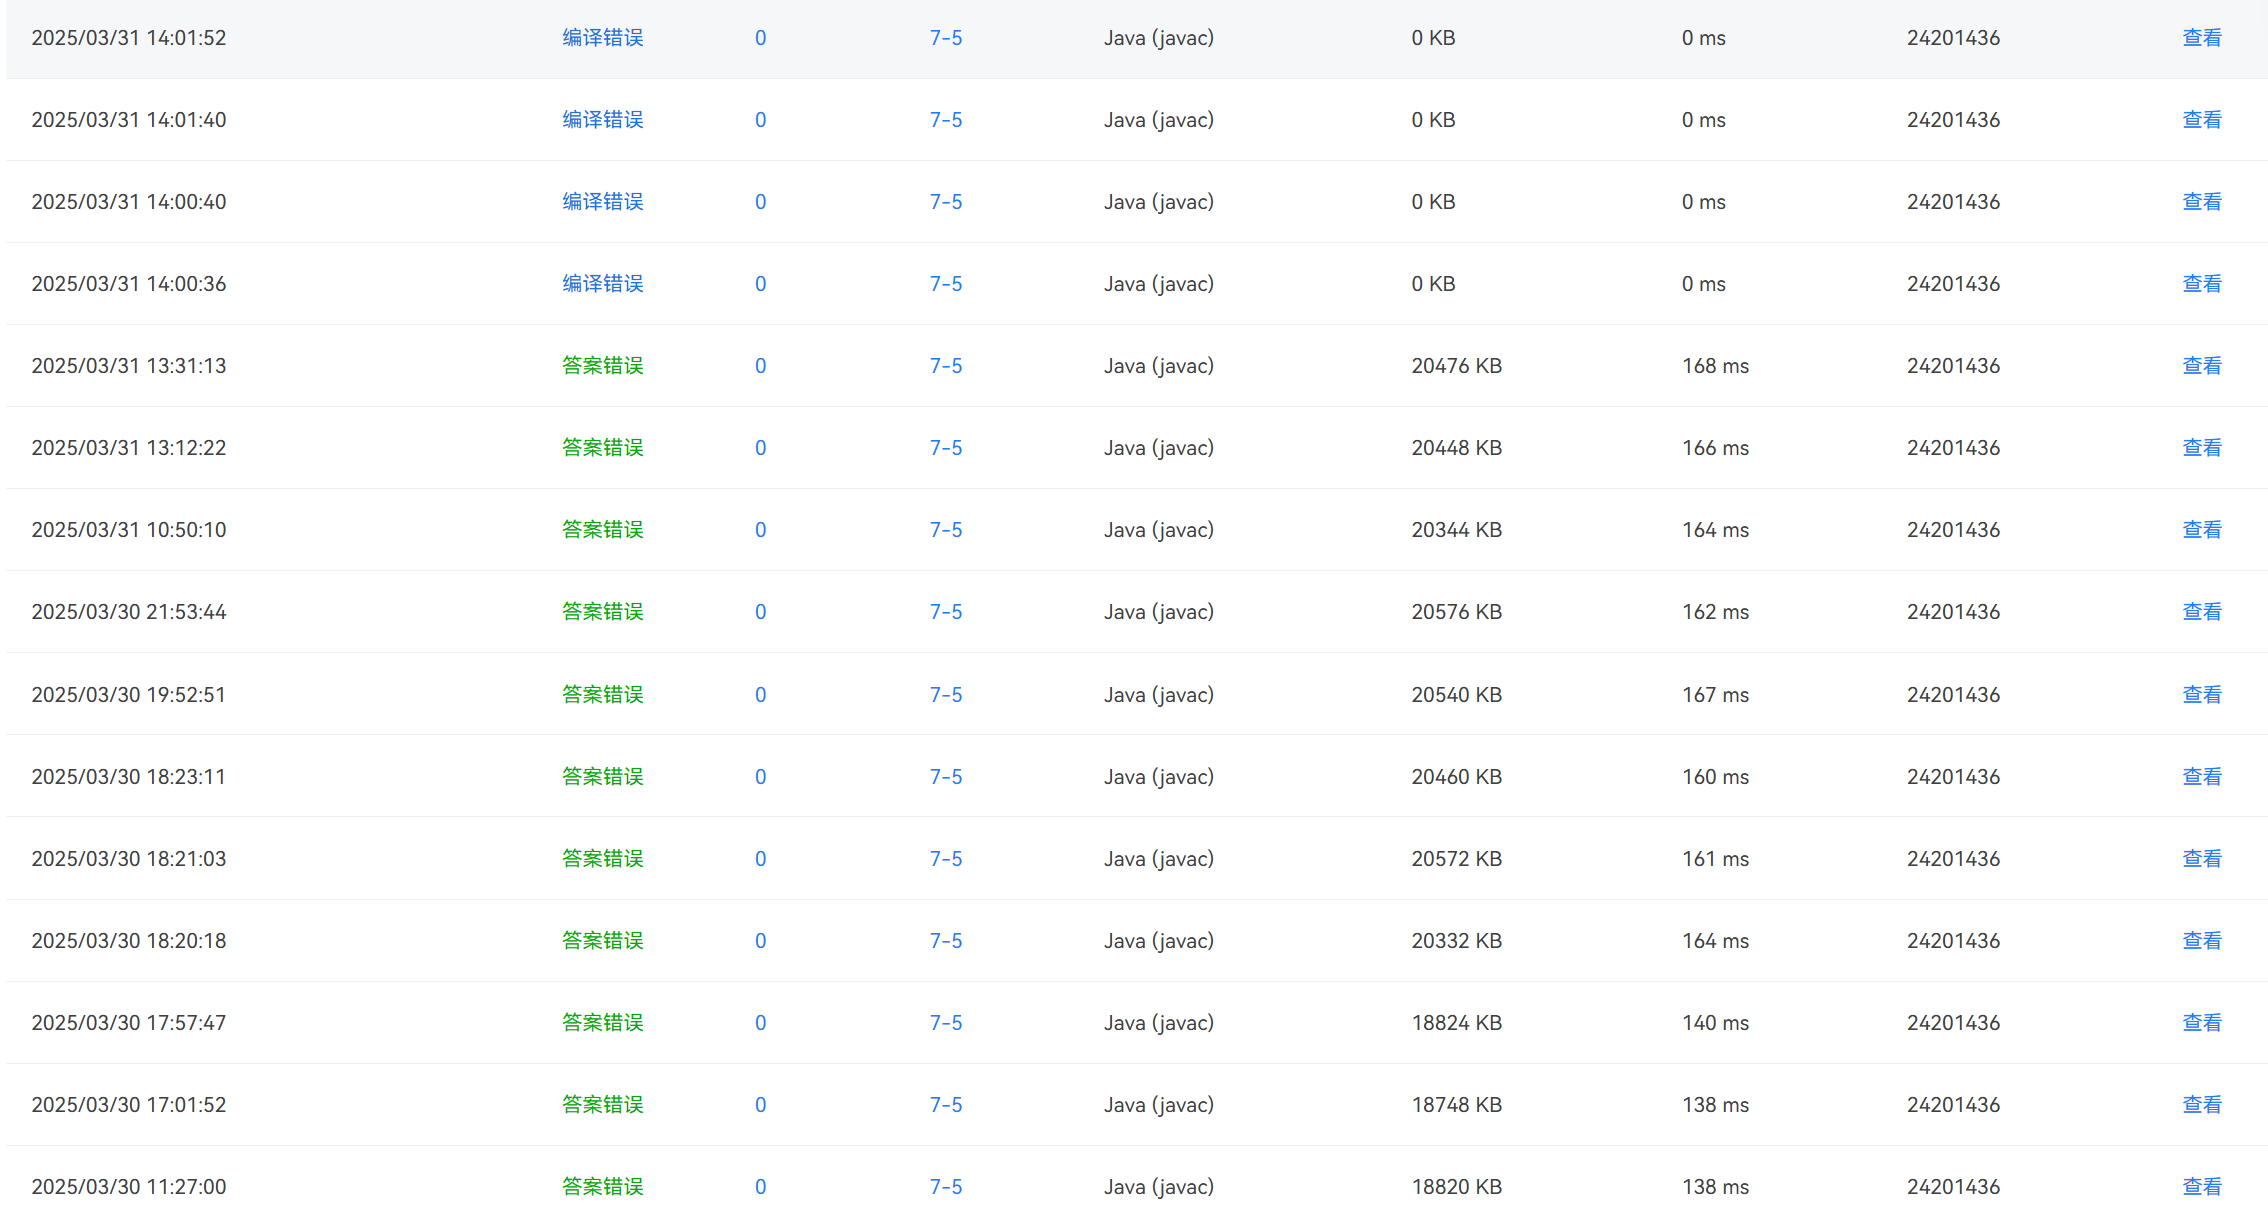Image resolution: width=2268 pixels, height=1216 pixels.
Task: Open problem 7-5 in 10:50:10 row
Action: tap(945, 530)
